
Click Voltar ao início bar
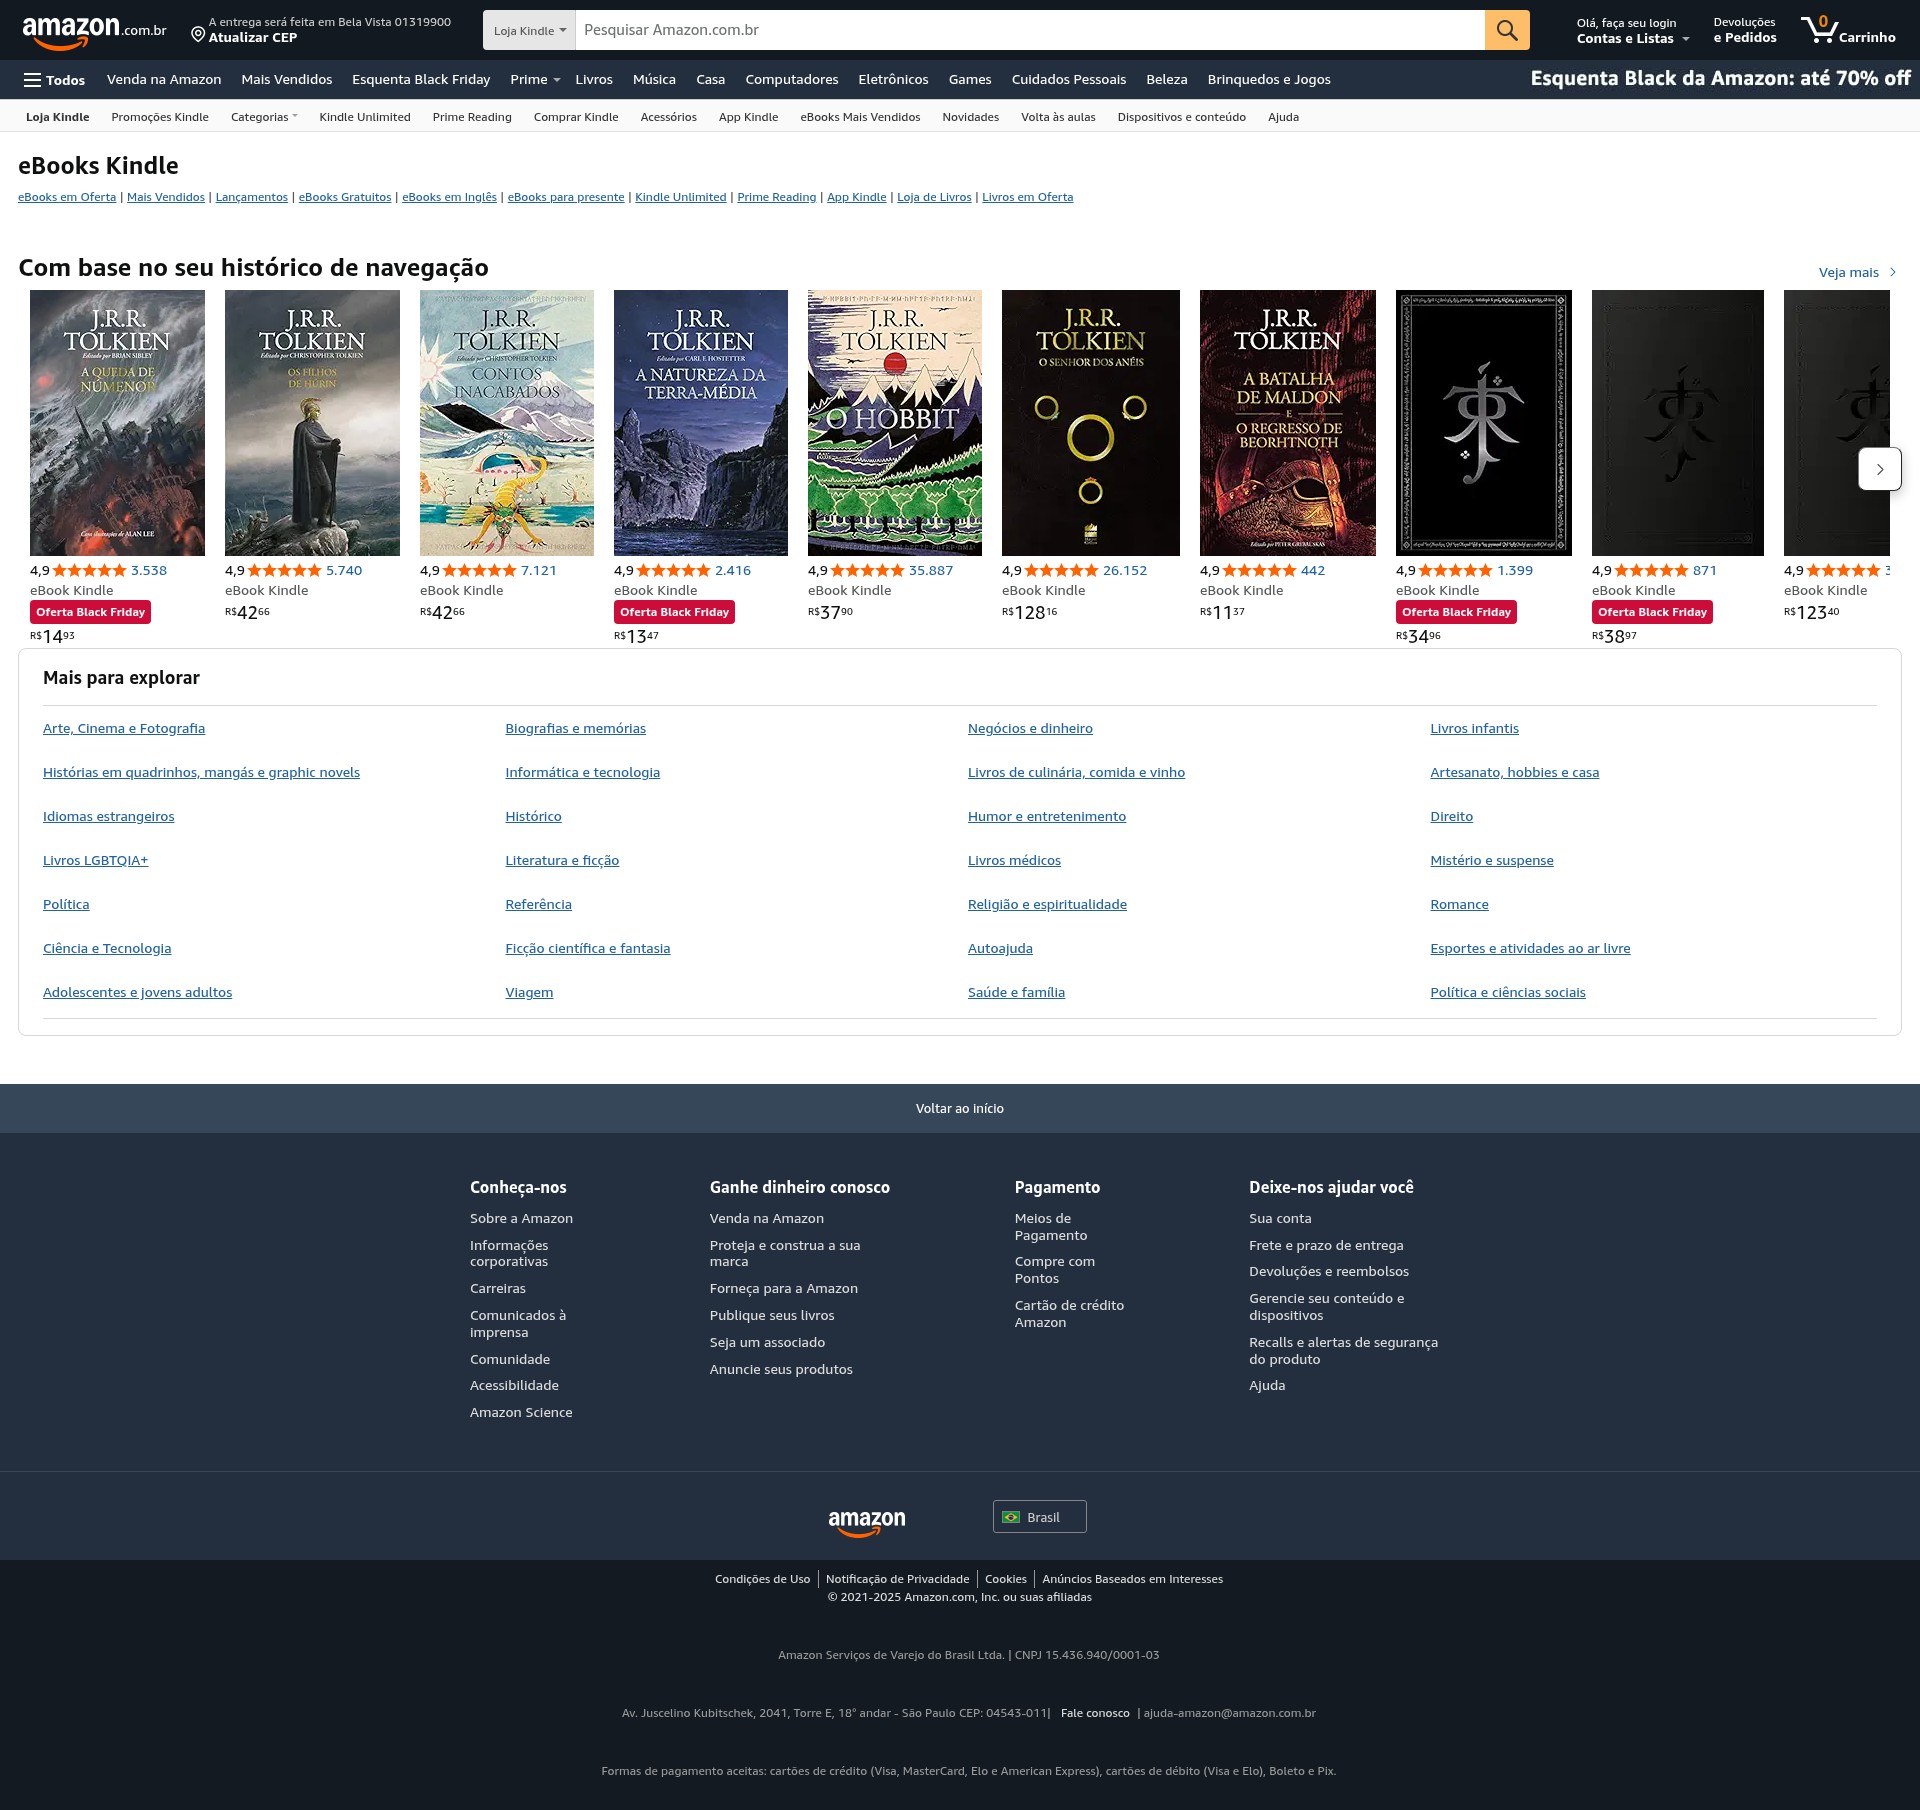click(960, 1108)
